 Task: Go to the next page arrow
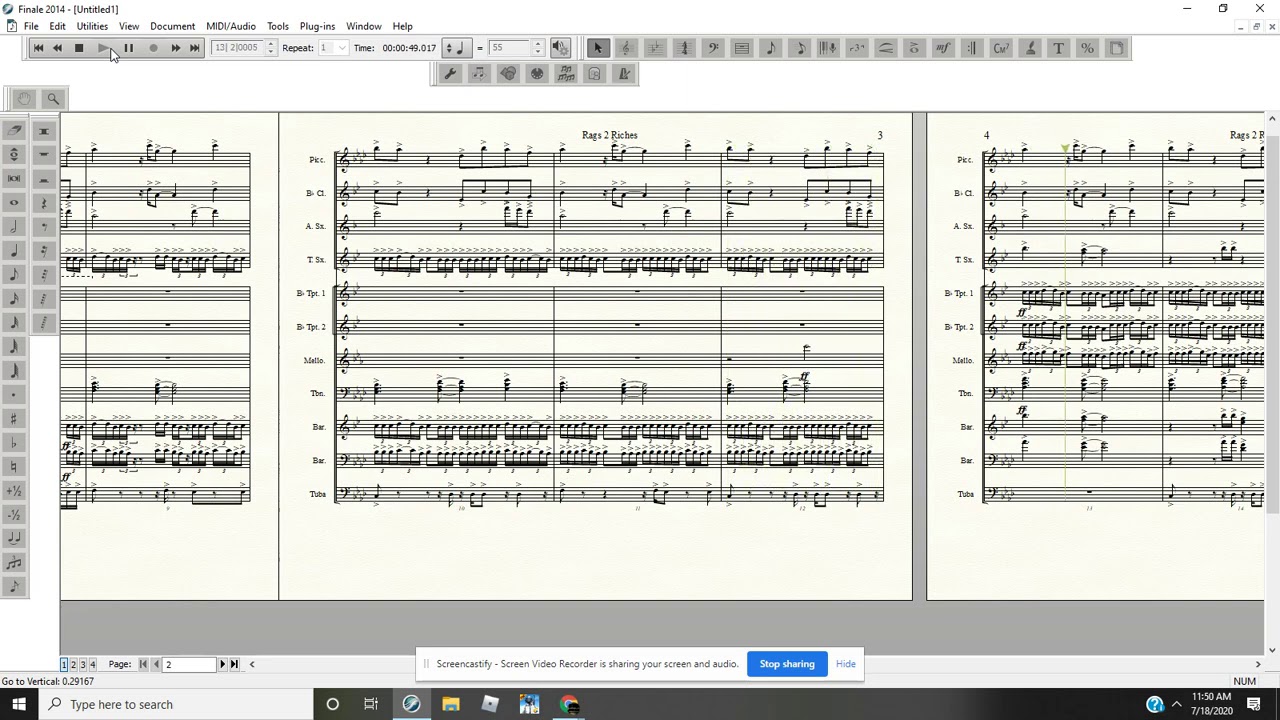coord(222,664)
